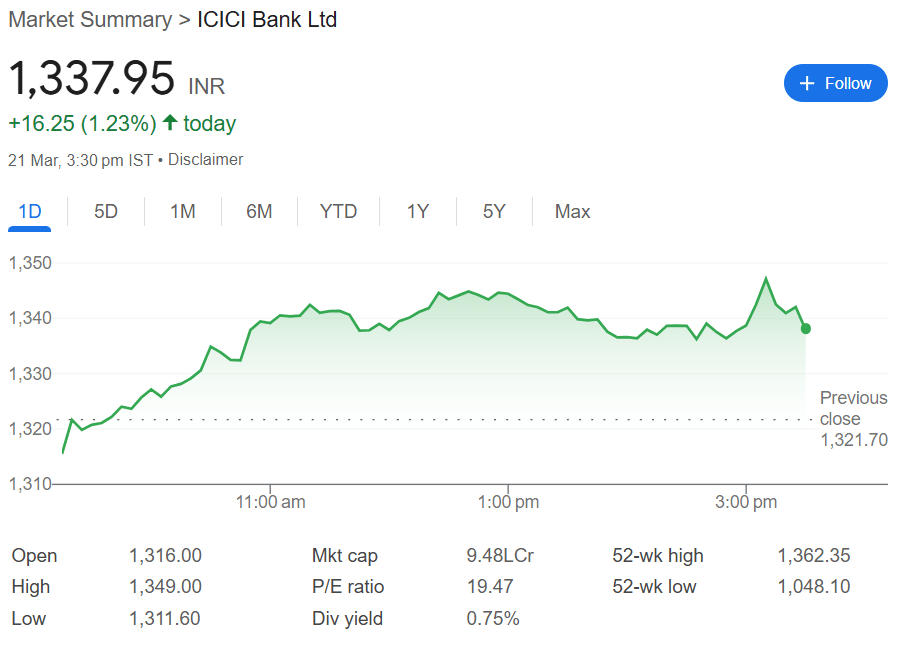Click the green end-point dot on chart

806,329
